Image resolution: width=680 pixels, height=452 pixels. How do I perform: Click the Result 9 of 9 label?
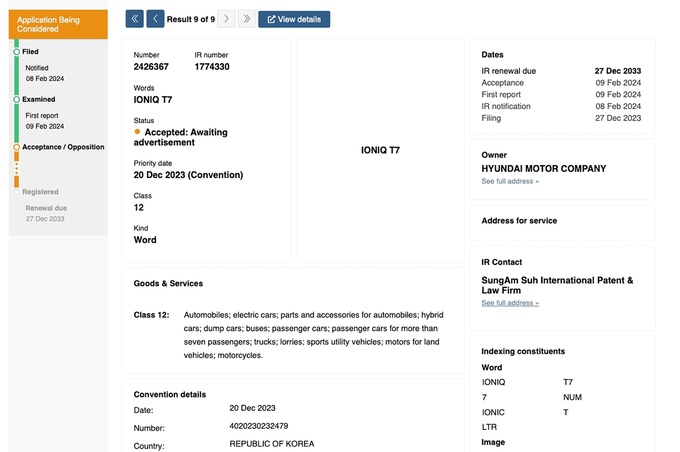coord(191,19)
